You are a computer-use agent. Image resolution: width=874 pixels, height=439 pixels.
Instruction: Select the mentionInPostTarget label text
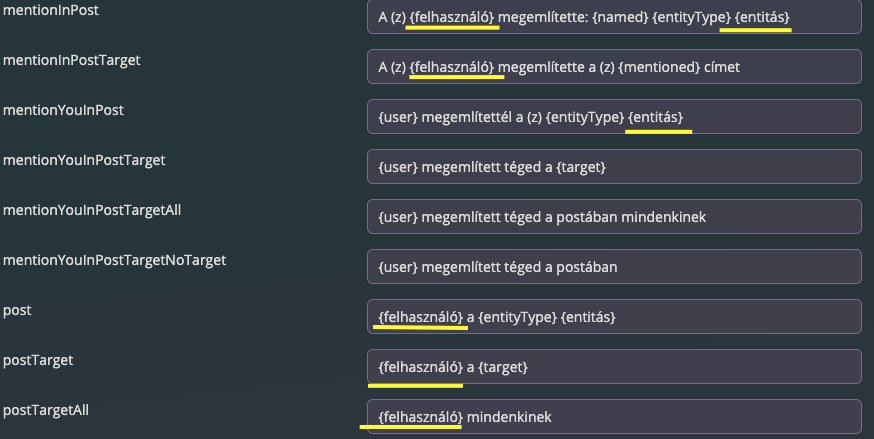[x=72, y=60]
